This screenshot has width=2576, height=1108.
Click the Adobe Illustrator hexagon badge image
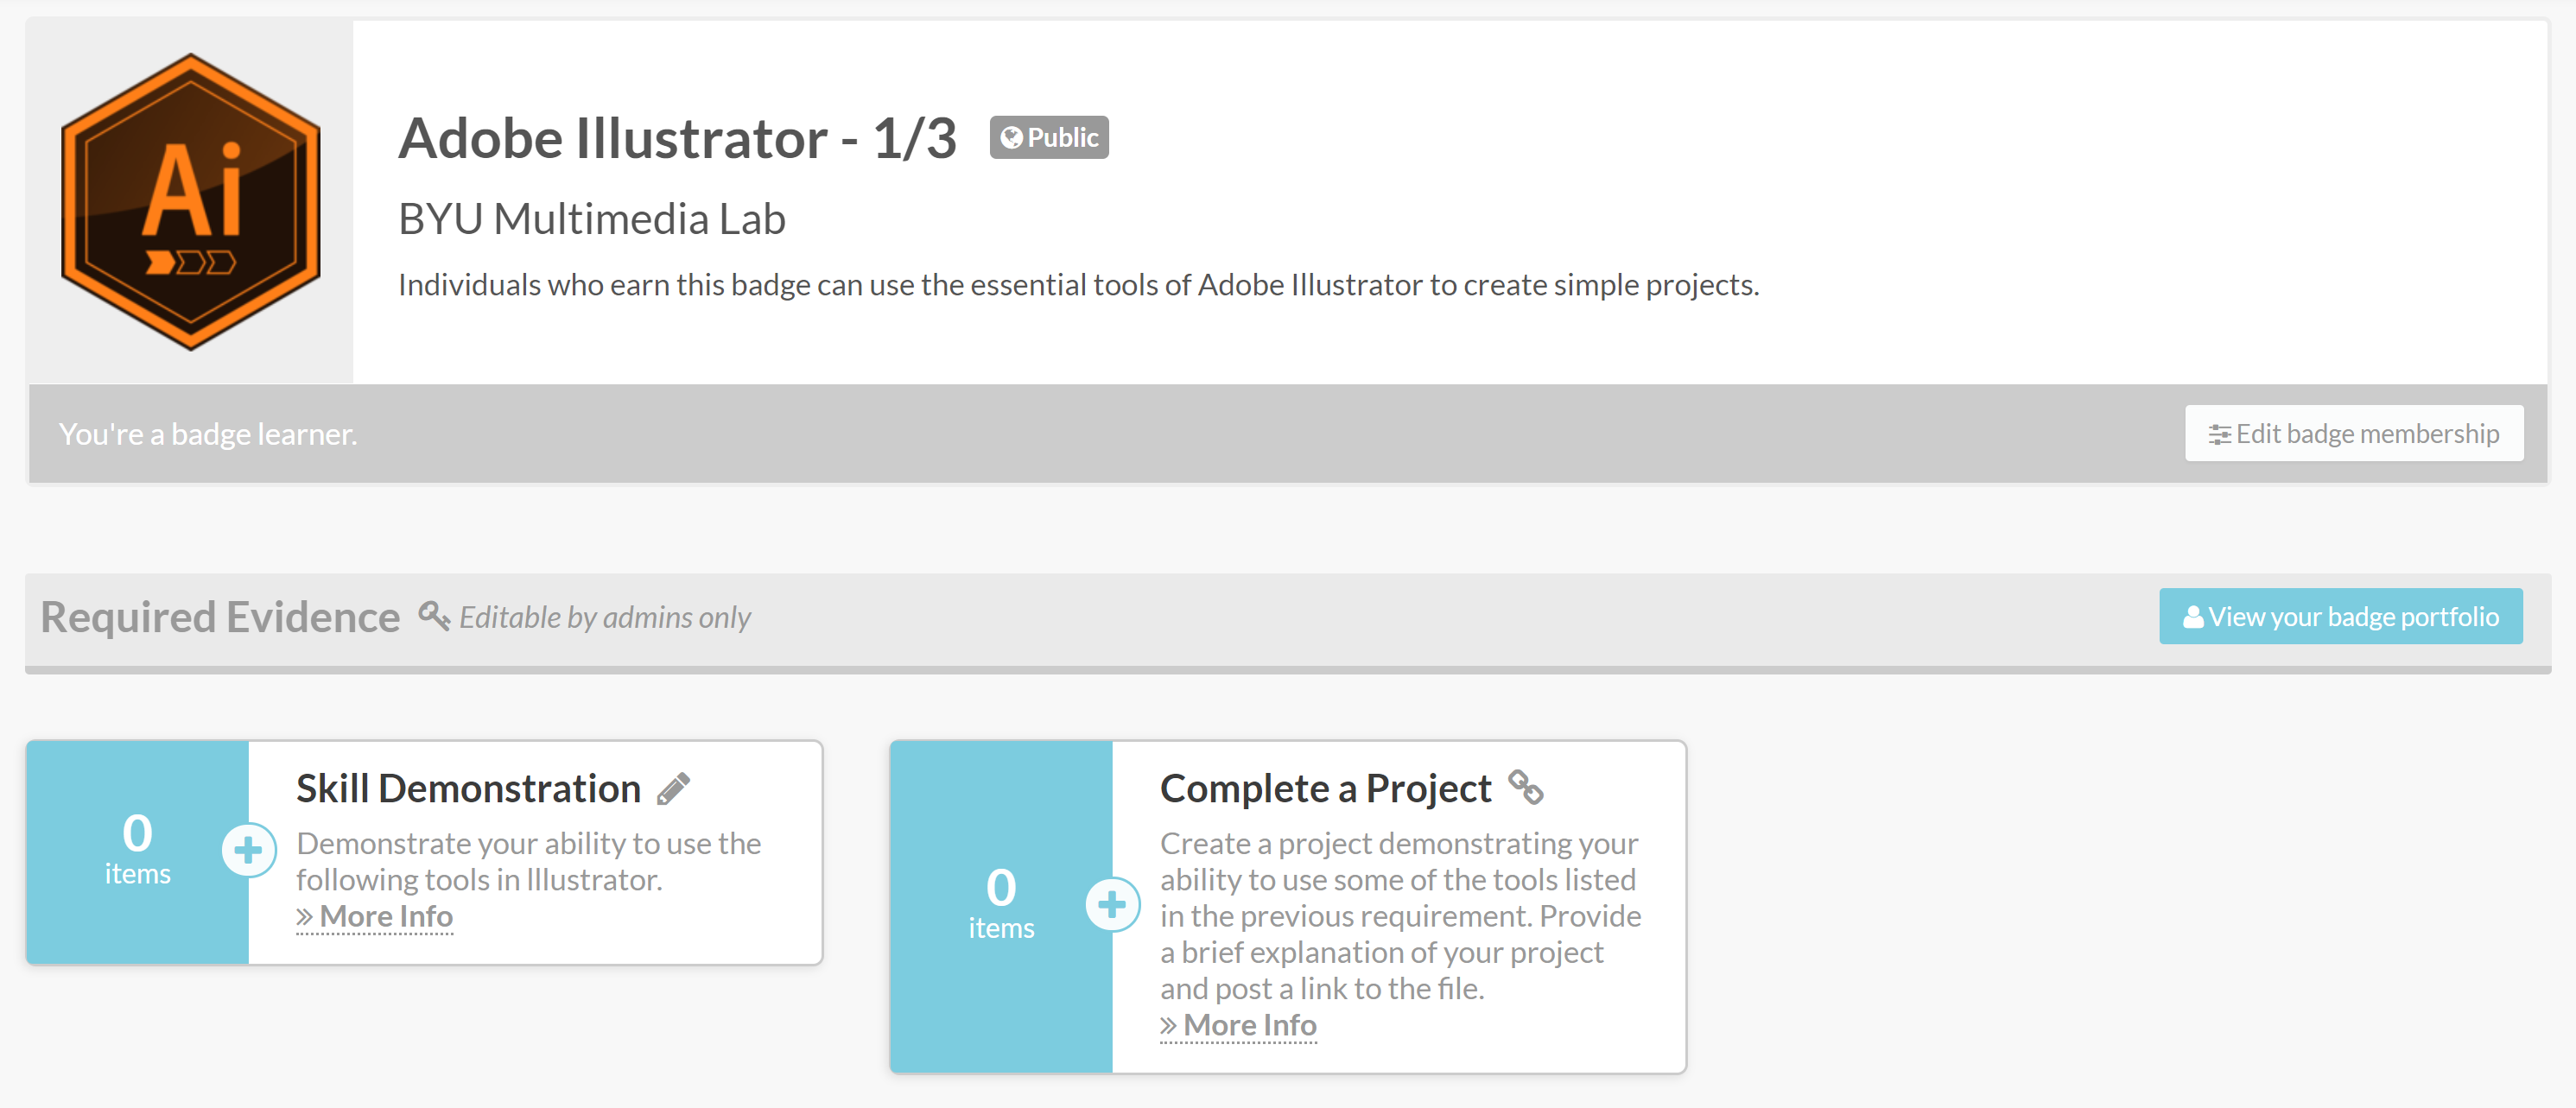(x=191, y=201)
